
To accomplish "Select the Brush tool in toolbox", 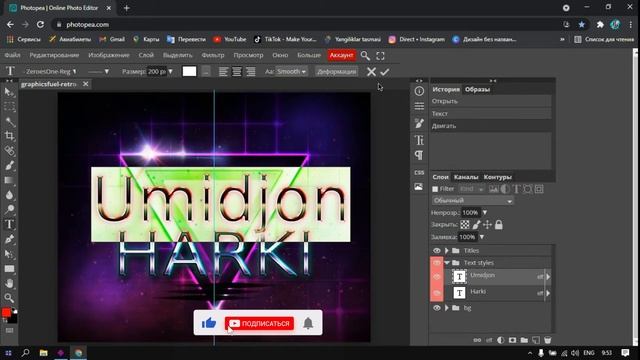I will coord(9,165).
